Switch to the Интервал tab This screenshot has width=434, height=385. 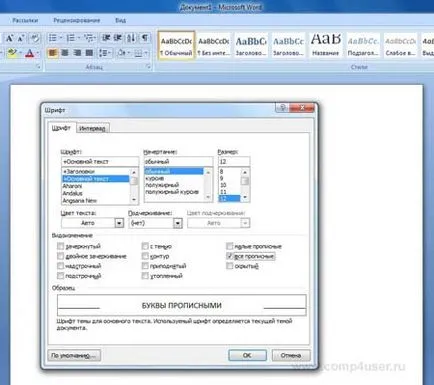(92, 129)
